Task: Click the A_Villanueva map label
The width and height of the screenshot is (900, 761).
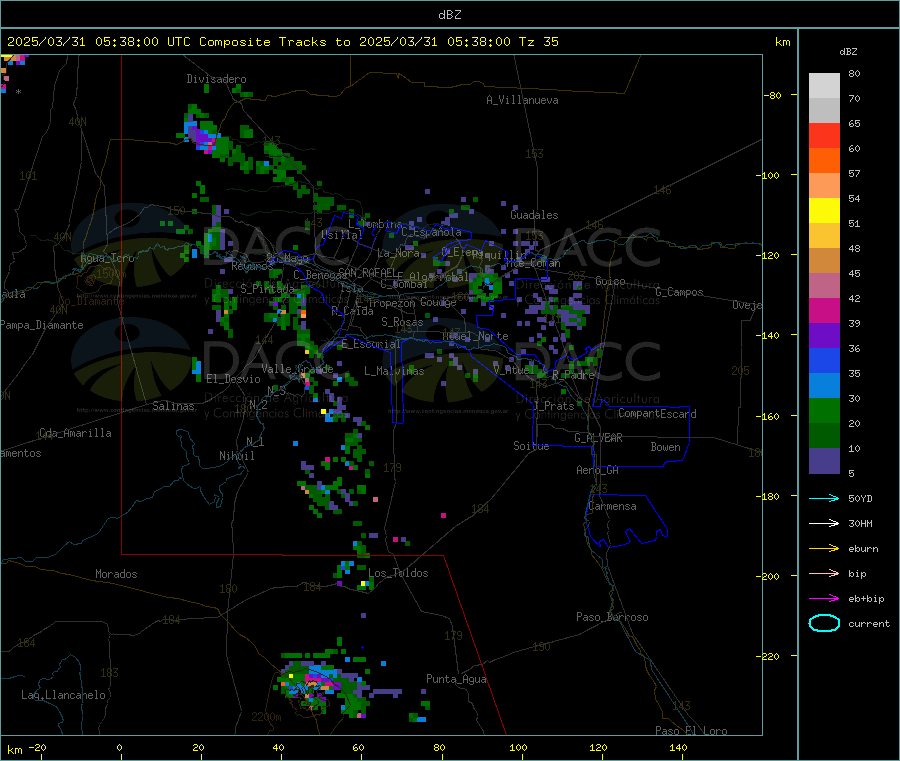Action: pyautogui.click(x=522, y=100)
